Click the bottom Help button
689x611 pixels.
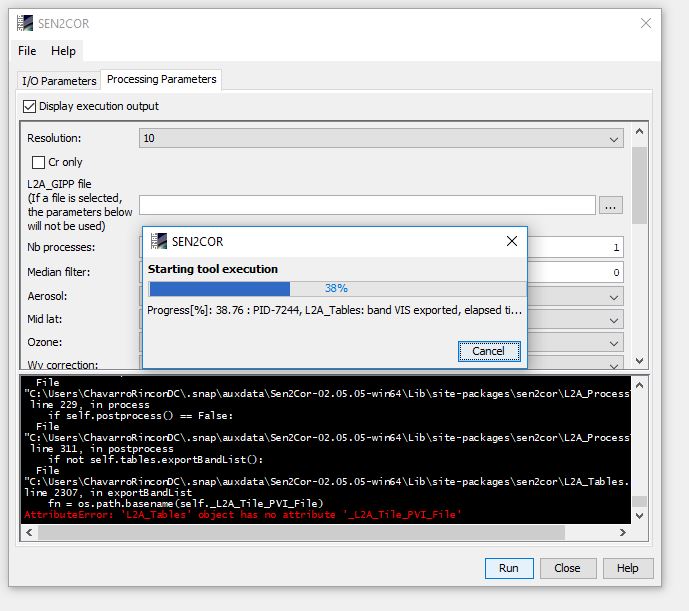tap(627, 568)
